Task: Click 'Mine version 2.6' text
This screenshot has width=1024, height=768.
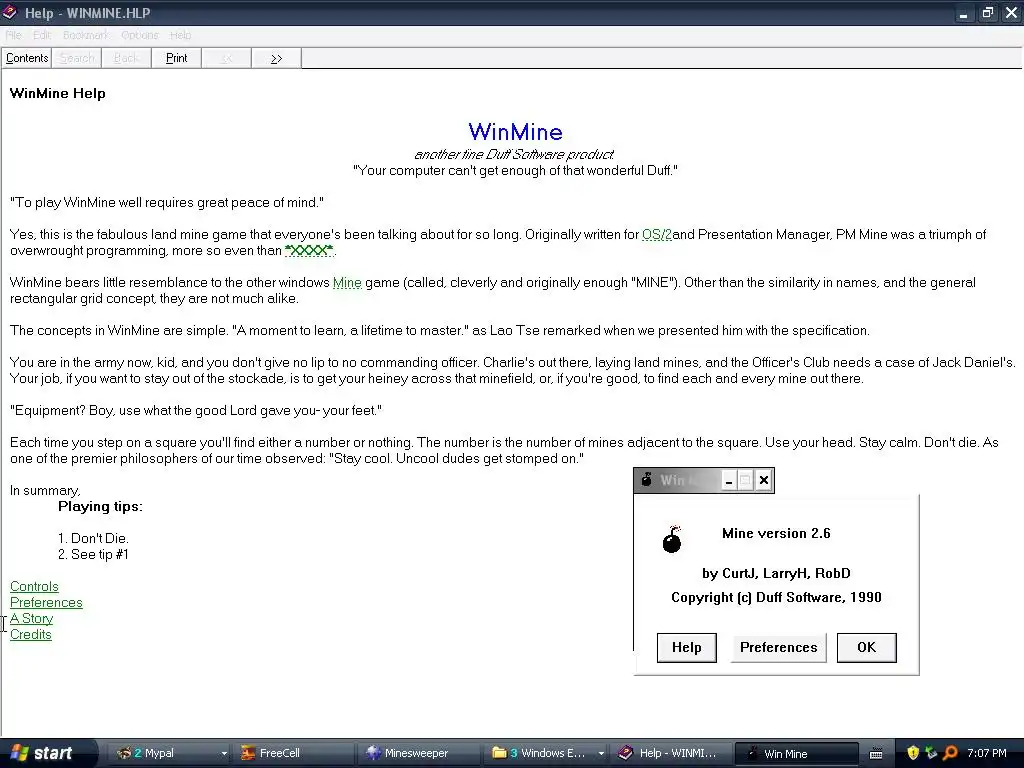Action: click(776, 534)
